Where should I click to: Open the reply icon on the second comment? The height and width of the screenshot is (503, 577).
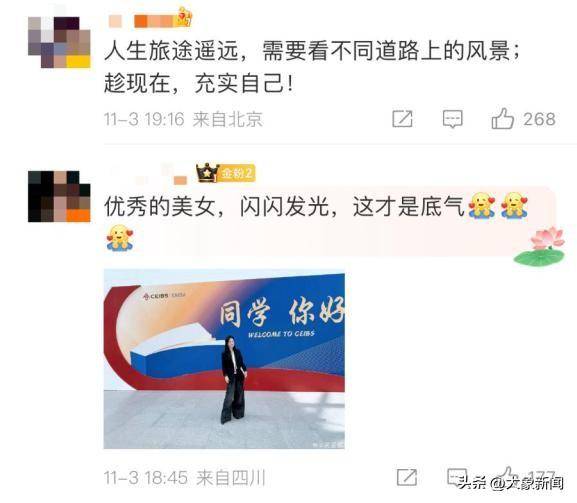(x=457, y=477)
